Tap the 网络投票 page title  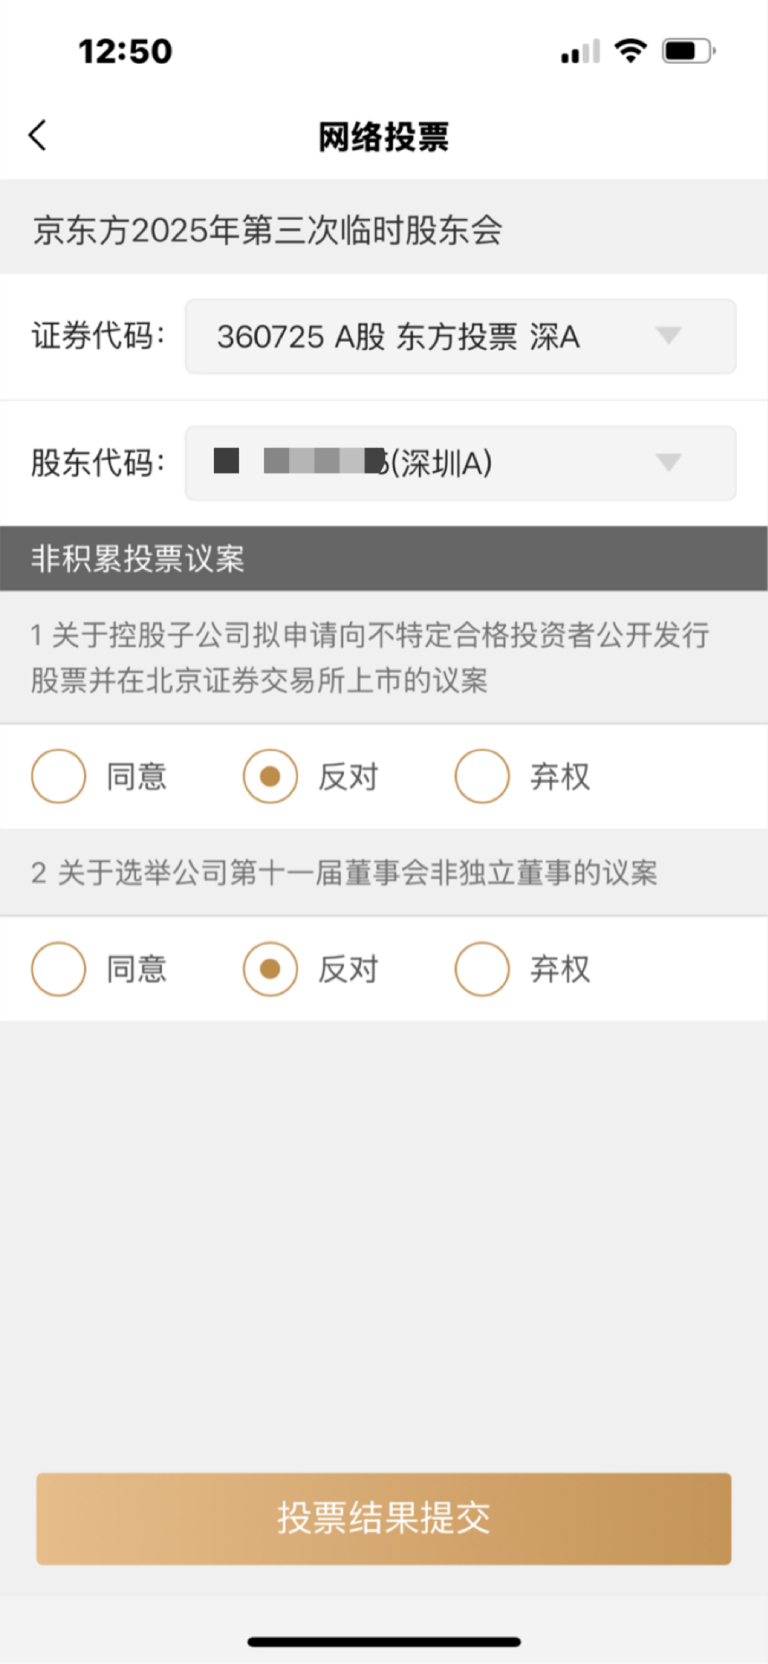384,136
